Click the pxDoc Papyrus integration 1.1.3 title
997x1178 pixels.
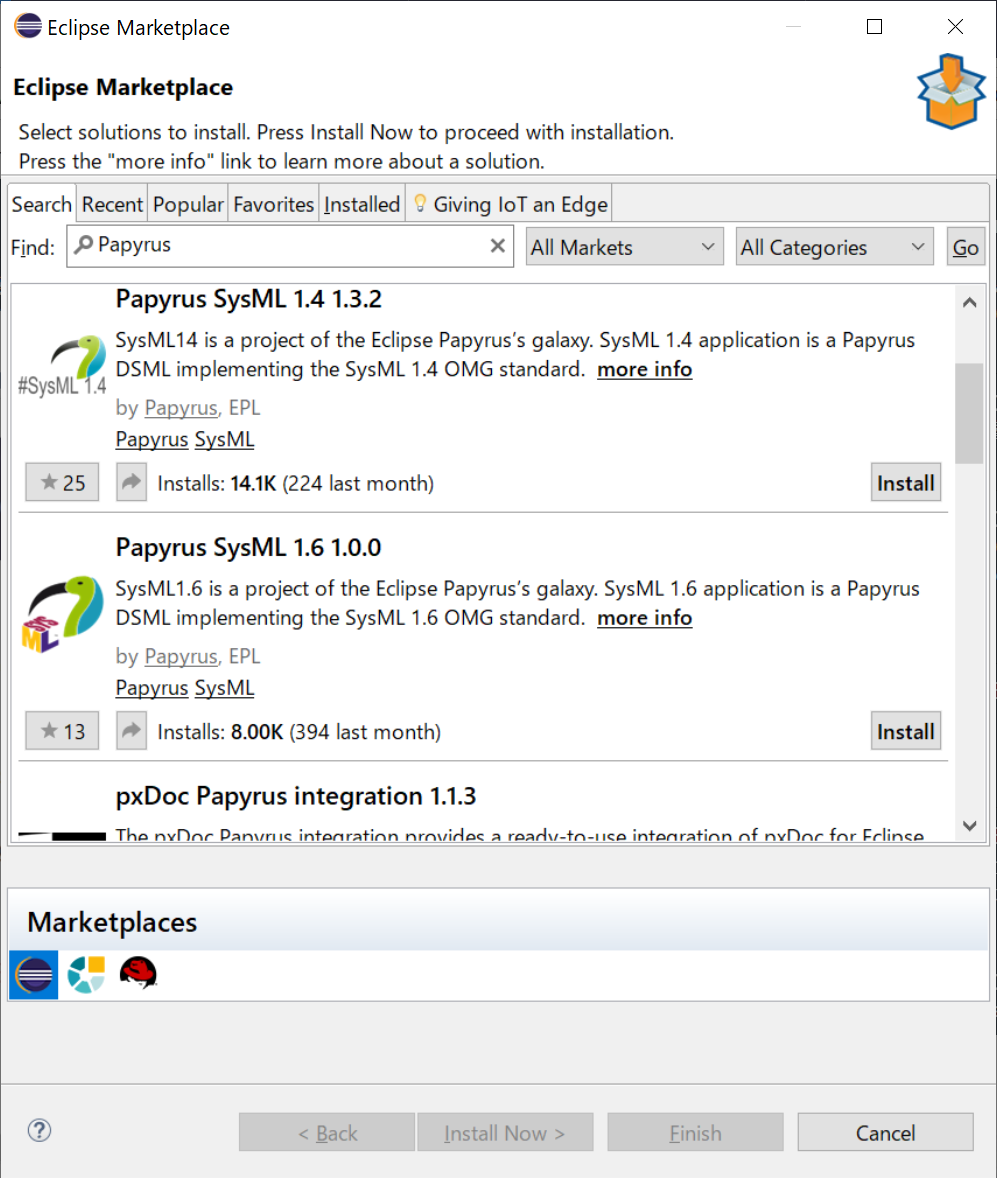pyautogui.click(x=296, y=796)
